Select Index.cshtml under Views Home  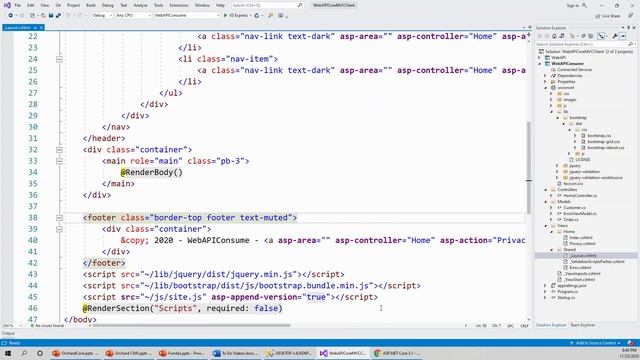click(581, 238)
